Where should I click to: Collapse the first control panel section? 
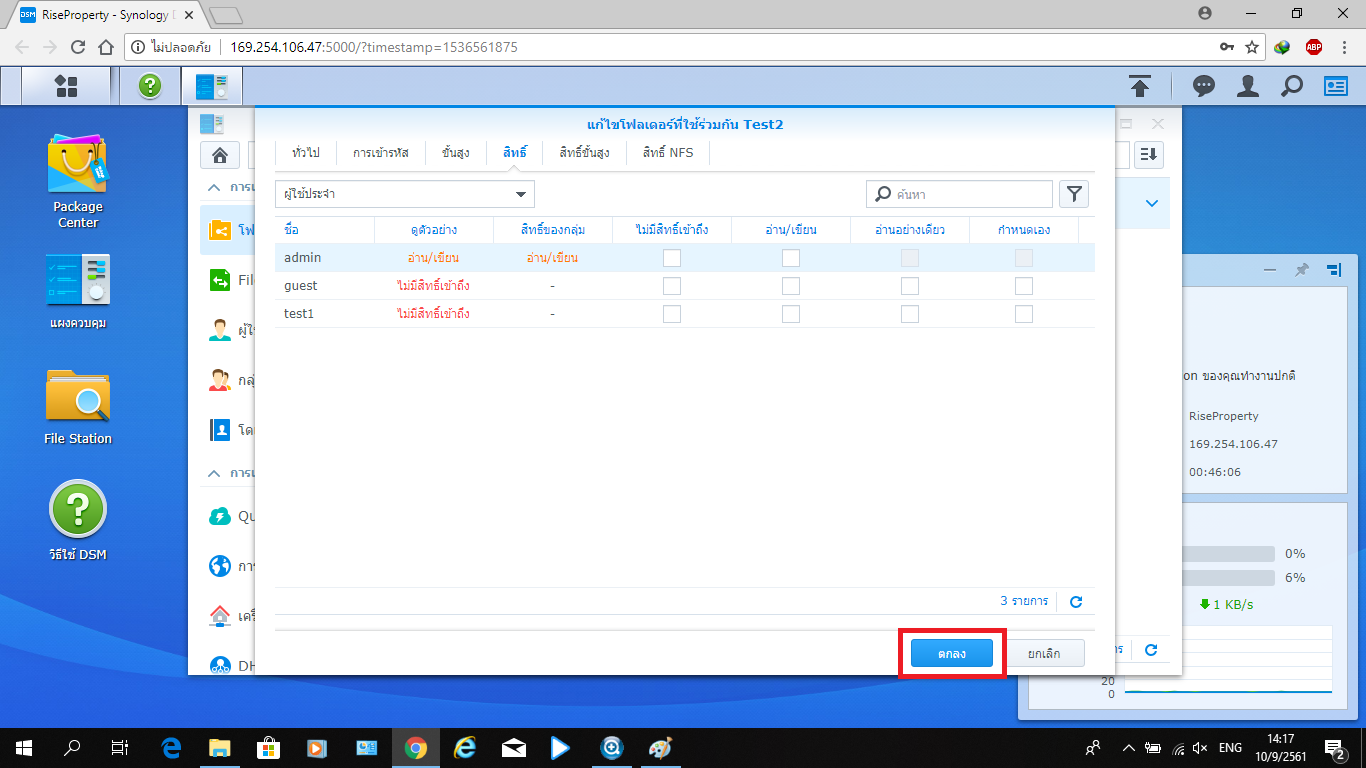pyautogui.click(x=214, y=187)
